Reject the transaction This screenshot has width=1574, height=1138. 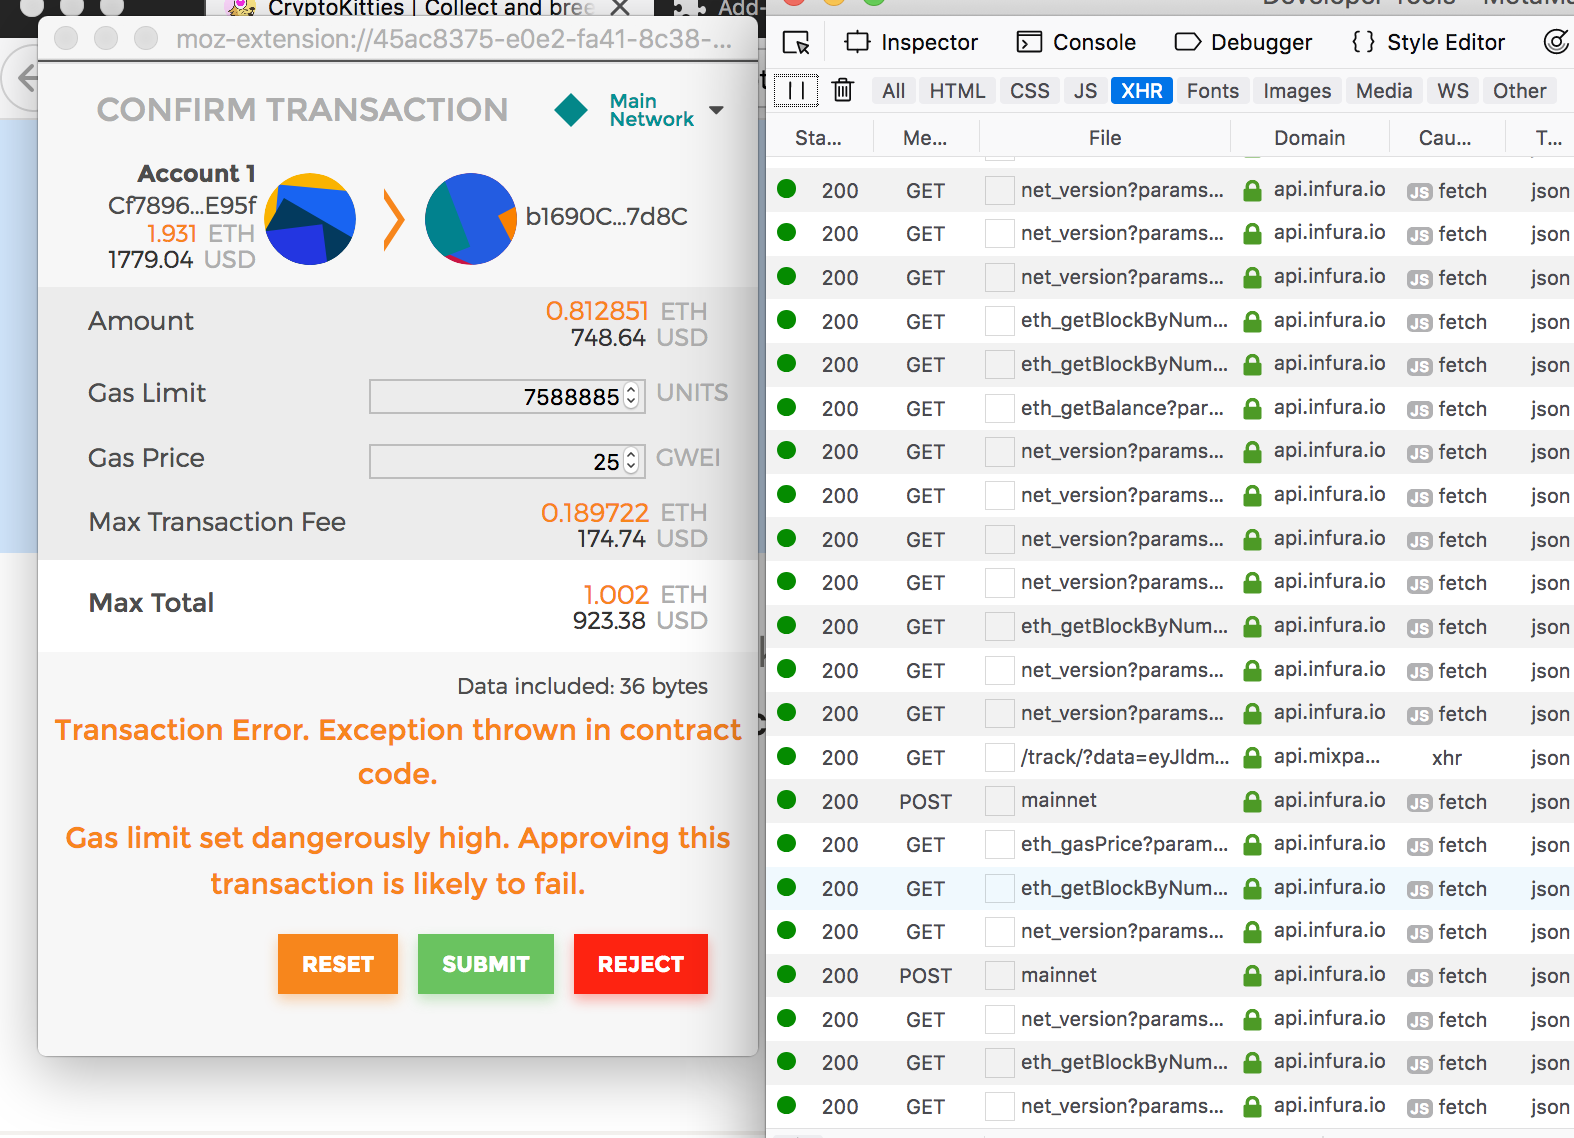(641, 964)
